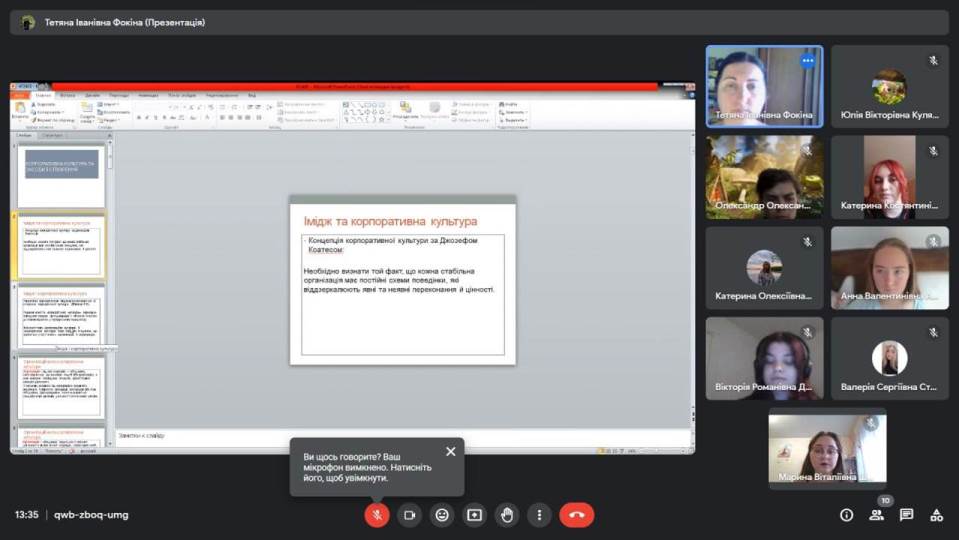Toggle the camera on or off
959x540 pixels.
(409, 515)
